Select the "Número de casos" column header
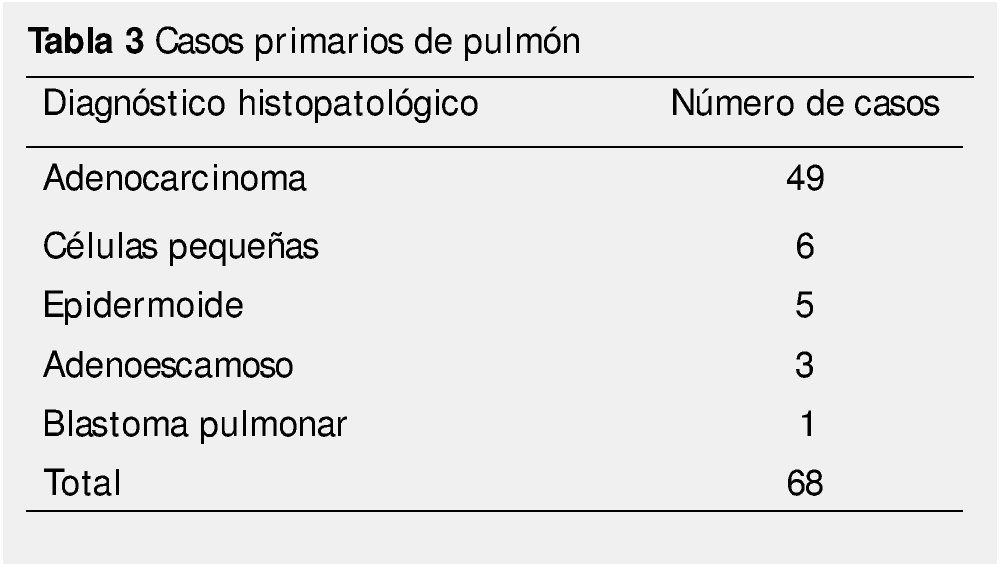The image size is (1000, 575). click(805, 103)
